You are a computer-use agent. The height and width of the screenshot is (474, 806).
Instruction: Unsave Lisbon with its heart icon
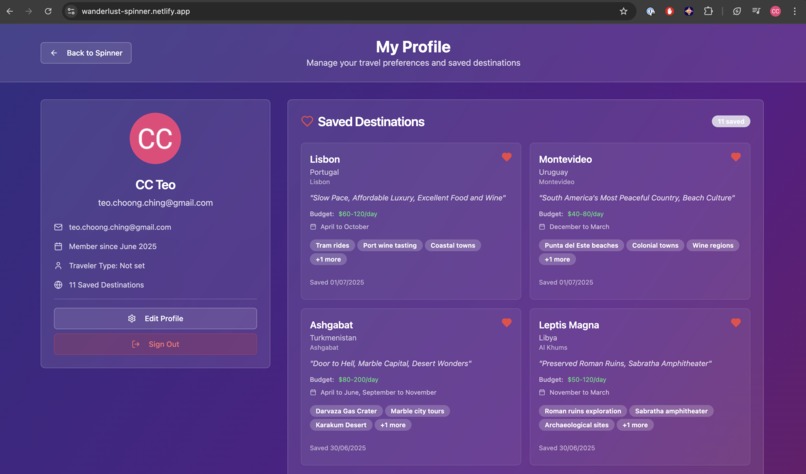point(506,157)
